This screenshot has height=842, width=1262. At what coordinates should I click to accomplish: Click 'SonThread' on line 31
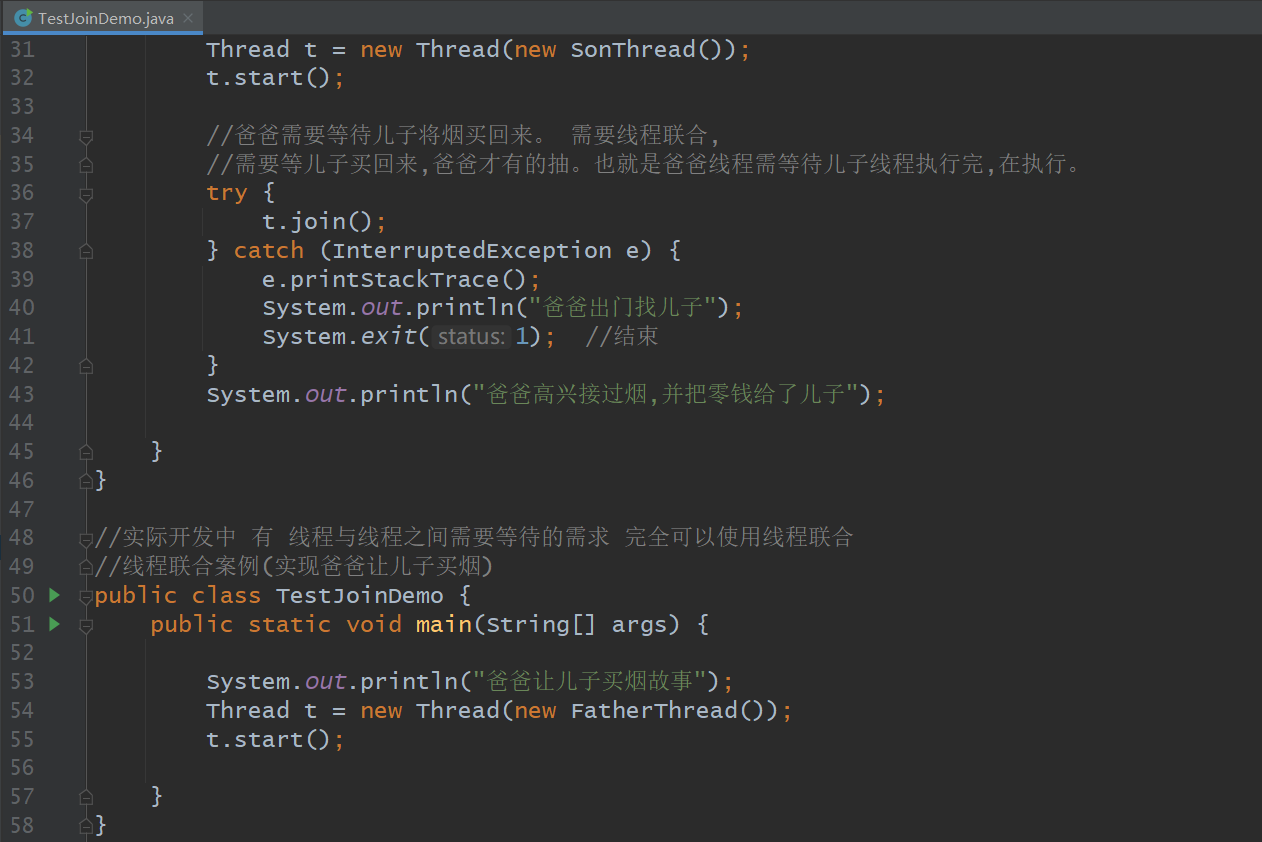pyautogui.click(x=633, y=50)
